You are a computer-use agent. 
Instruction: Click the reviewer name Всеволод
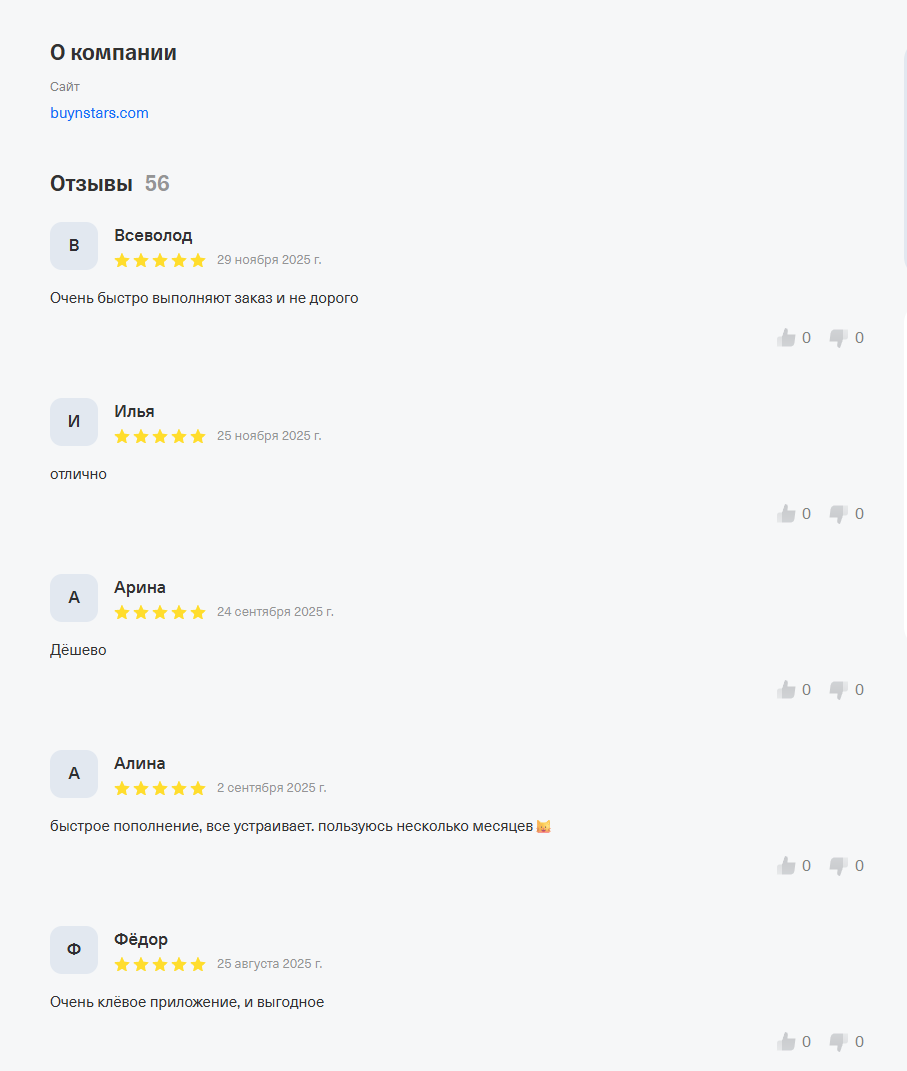pyautogui.click(x=153, y=236)
